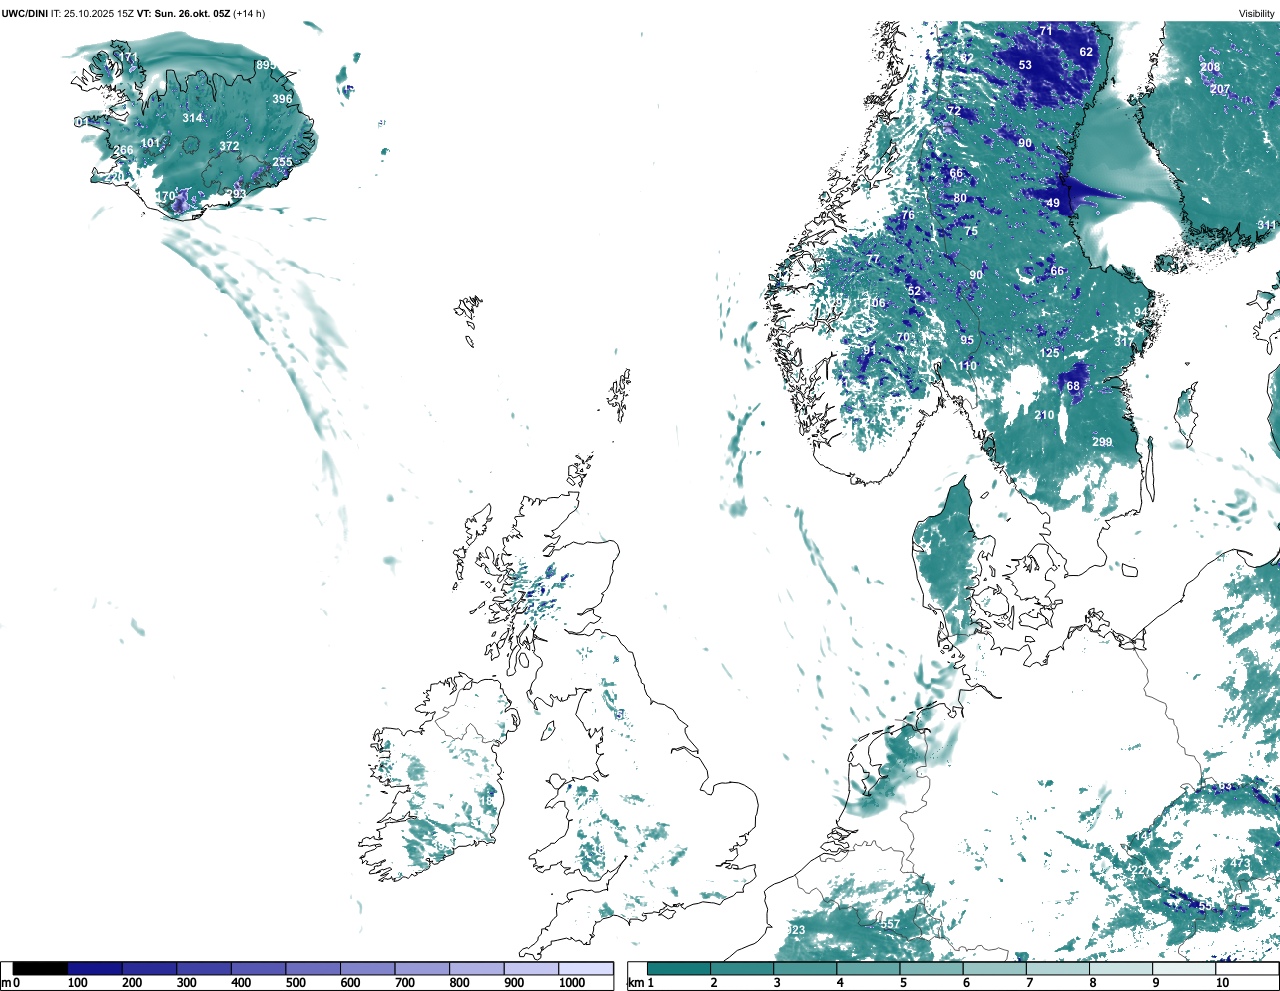This screenshot has height=991, width=1280.
Task: Click the '10' km legend tick label
Action: pyautogui.click(x=1222, y=983)
